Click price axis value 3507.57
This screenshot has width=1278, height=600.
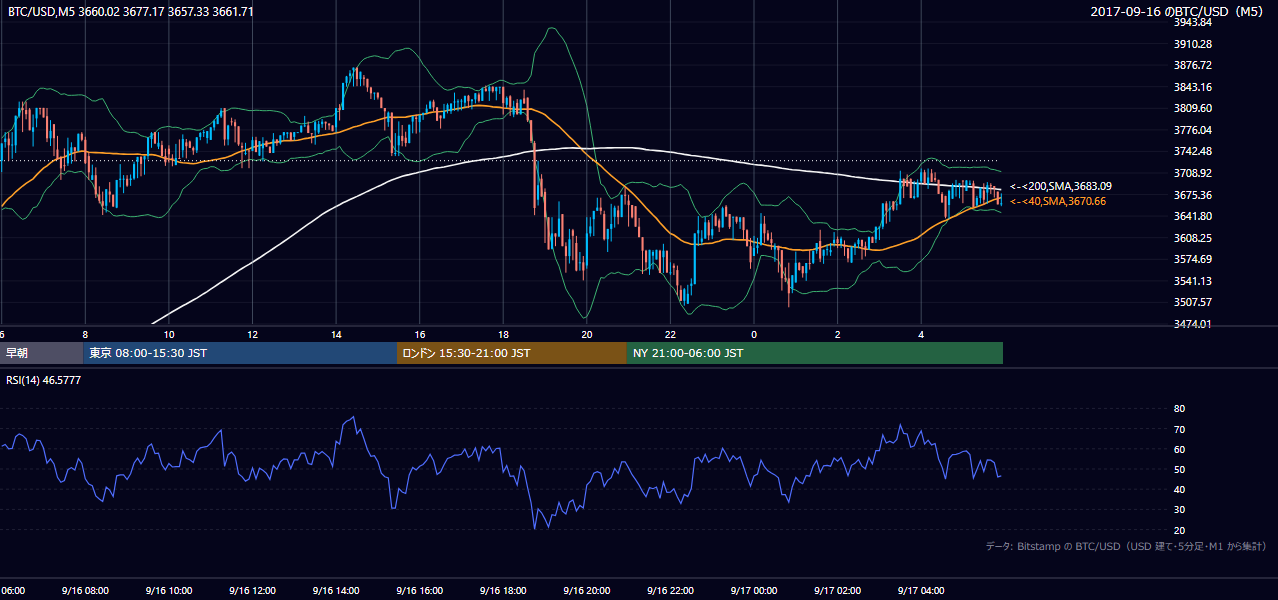point(1193,302)
